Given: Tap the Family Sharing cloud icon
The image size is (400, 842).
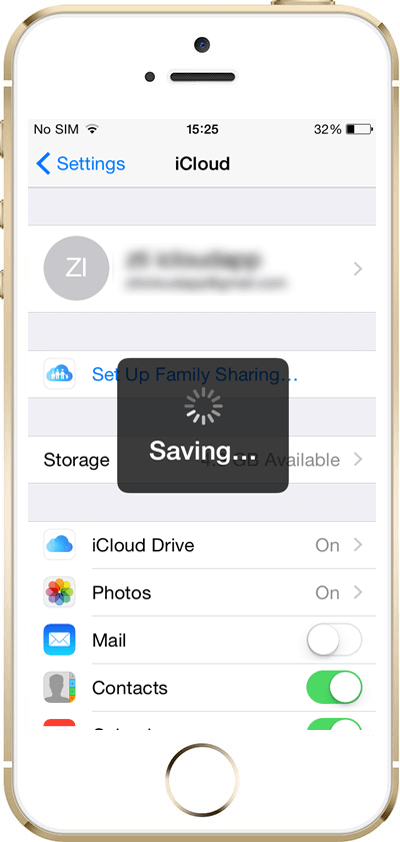Looking at the screenshot, I should tap(59, 374).
